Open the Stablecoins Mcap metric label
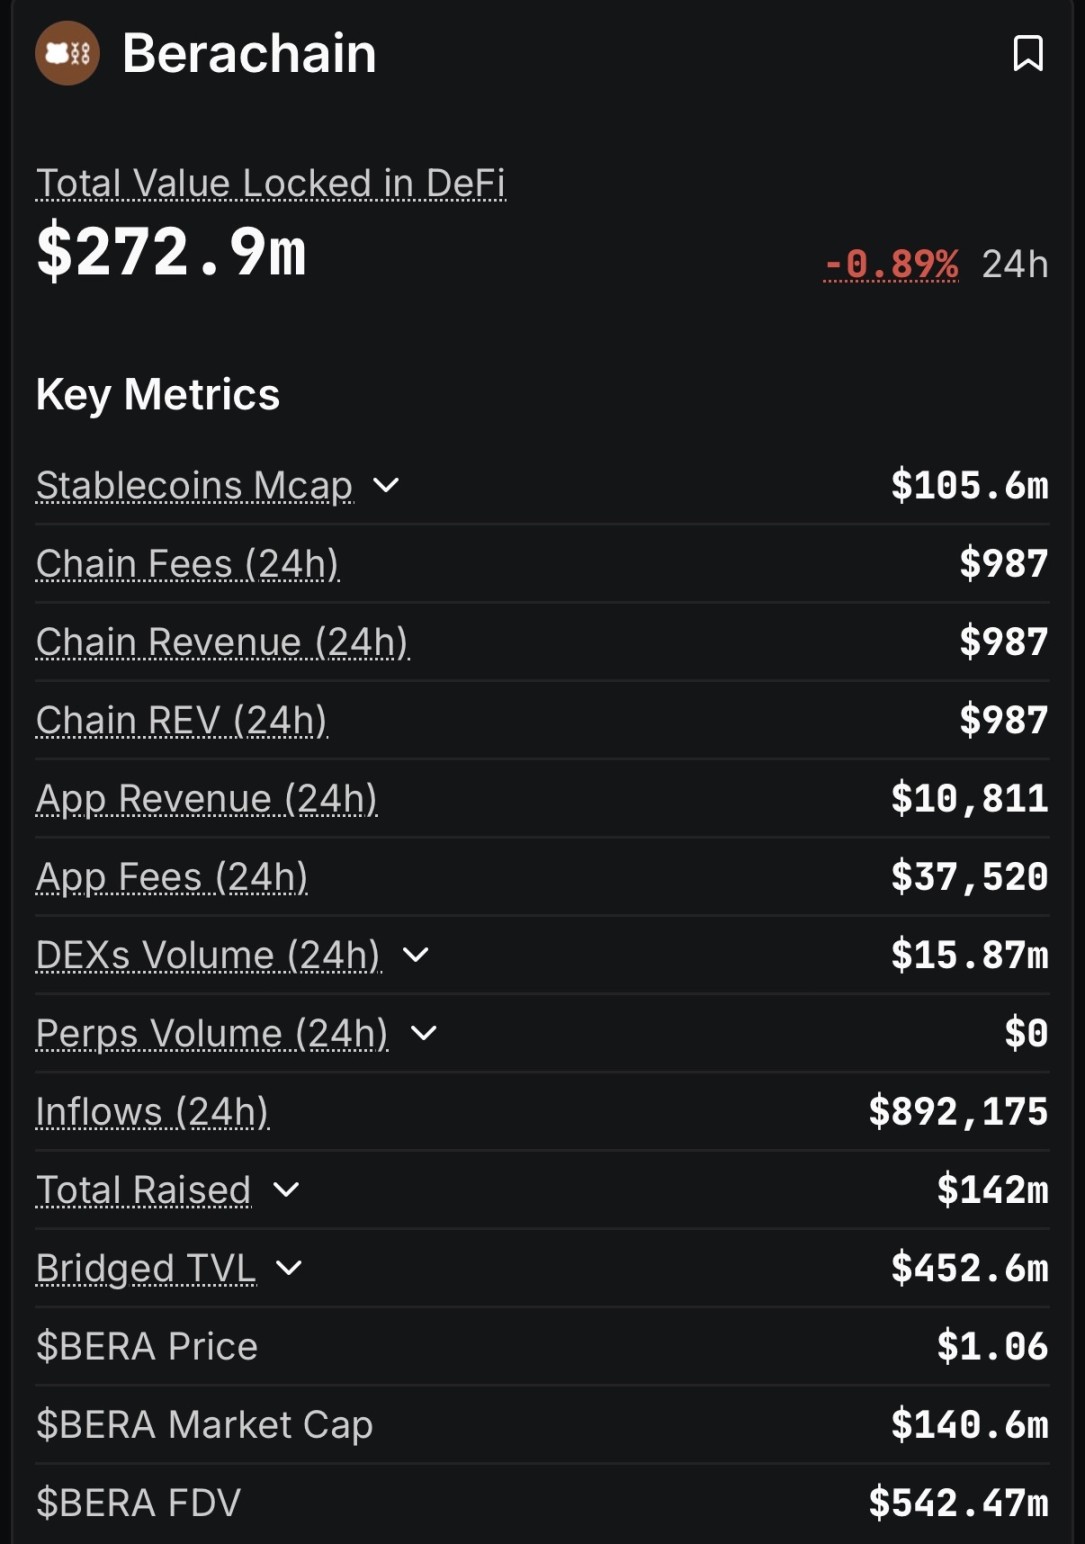 click(x=194, y=485)
